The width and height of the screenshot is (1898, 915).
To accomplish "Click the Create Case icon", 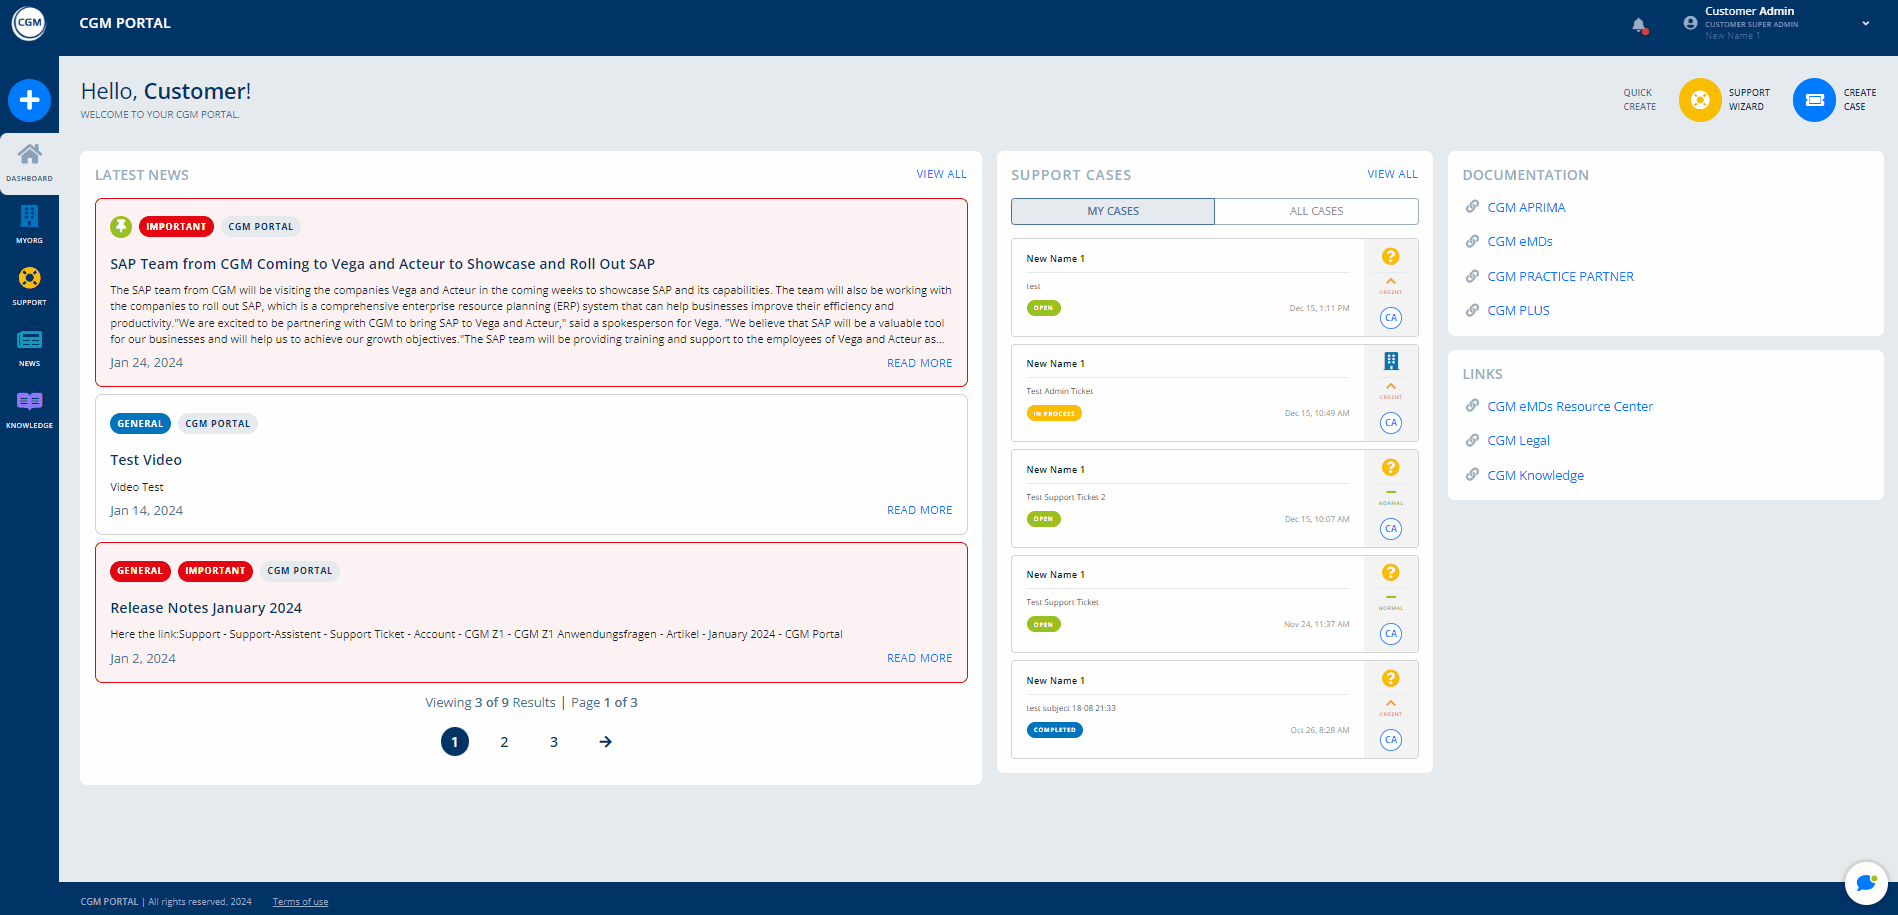I will [x=1814, y=99].
